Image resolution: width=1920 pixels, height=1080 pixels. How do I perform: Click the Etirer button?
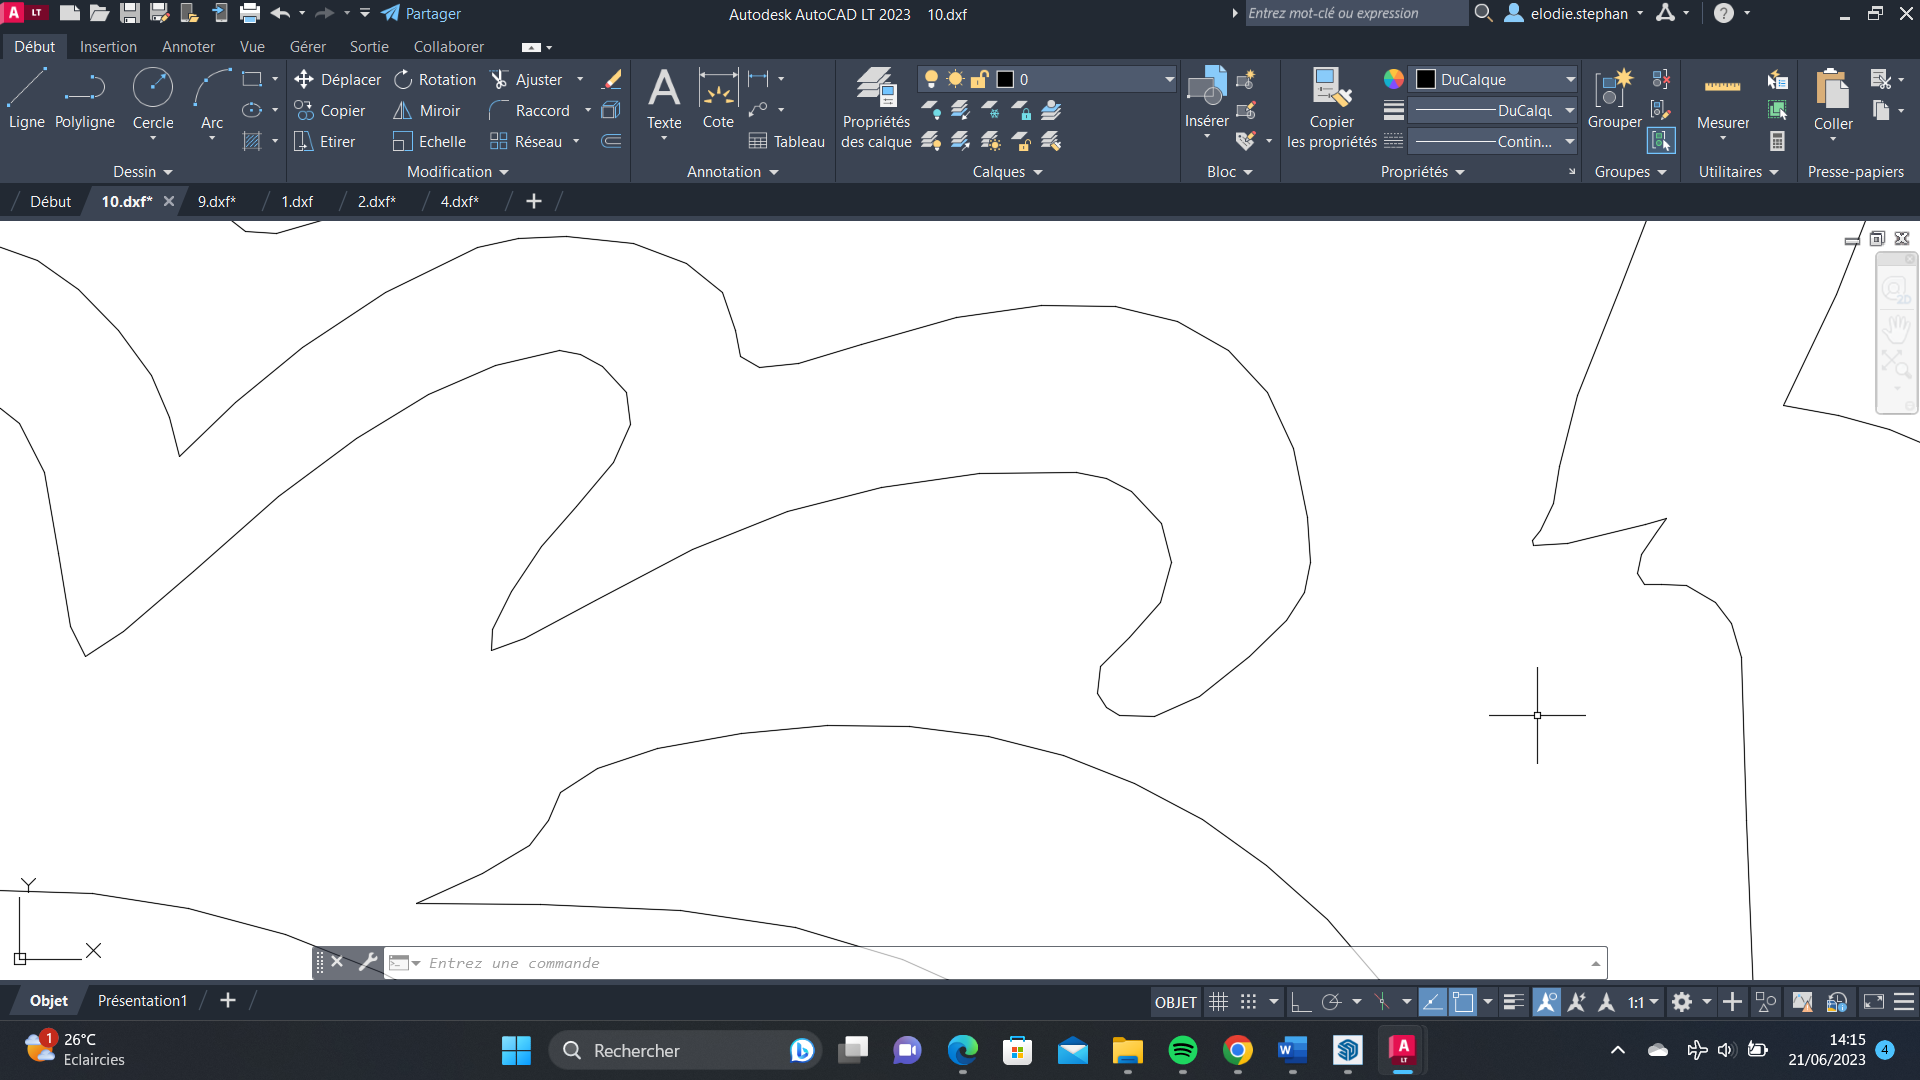pyautogui.click(x=325, y=141)
